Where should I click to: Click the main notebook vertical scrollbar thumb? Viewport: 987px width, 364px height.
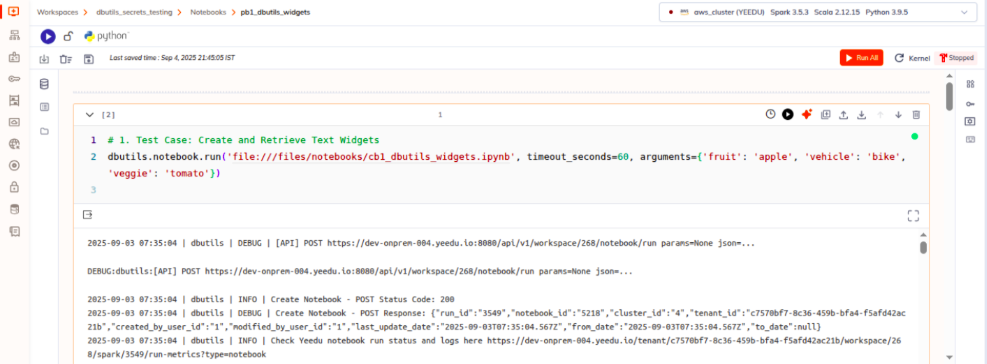(949, 96)
